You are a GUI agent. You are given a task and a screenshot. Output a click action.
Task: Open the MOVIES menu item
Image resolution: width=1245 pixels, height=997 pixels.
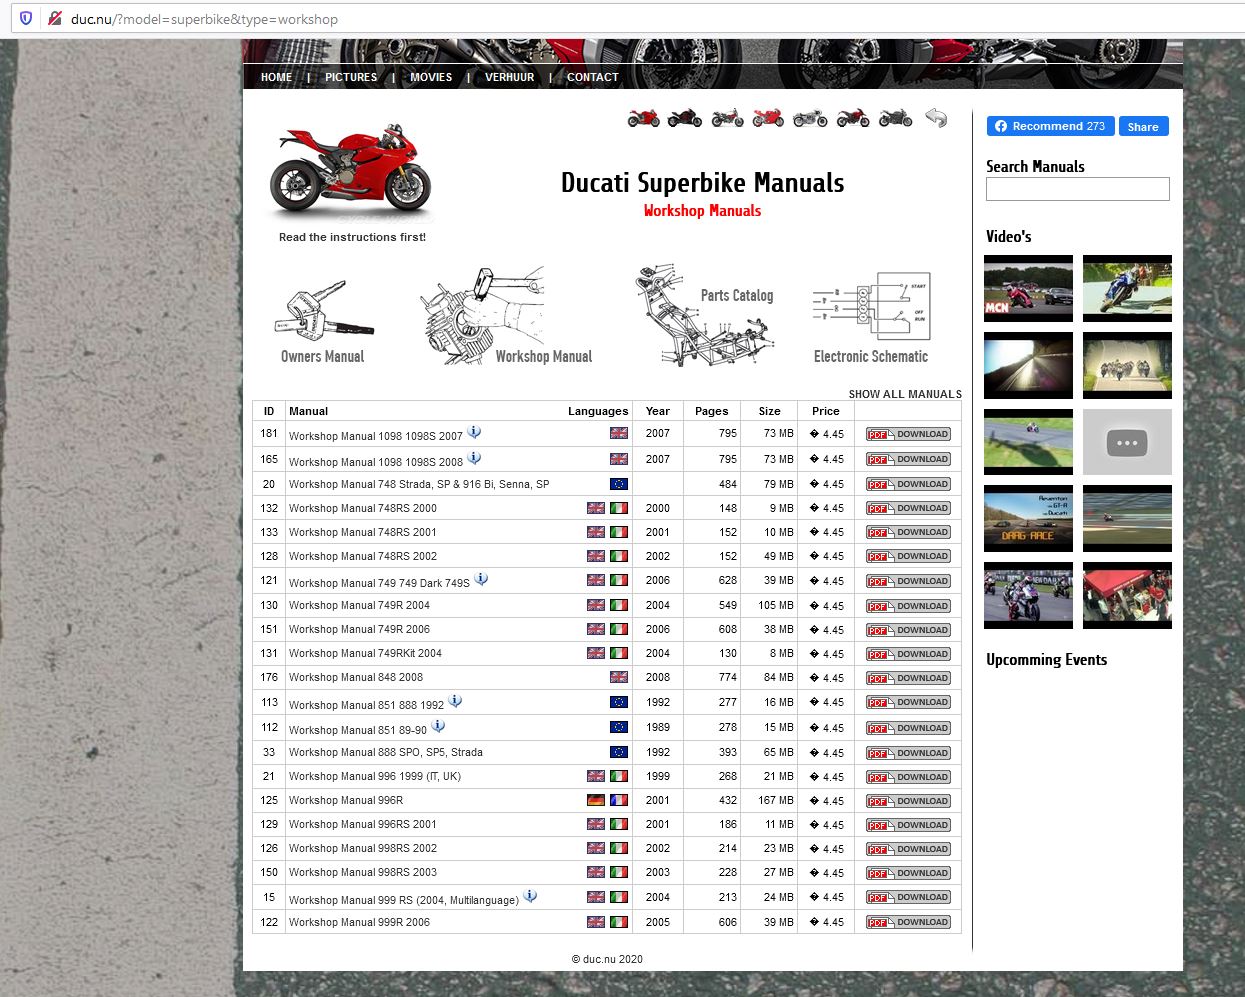pos(431,77)
